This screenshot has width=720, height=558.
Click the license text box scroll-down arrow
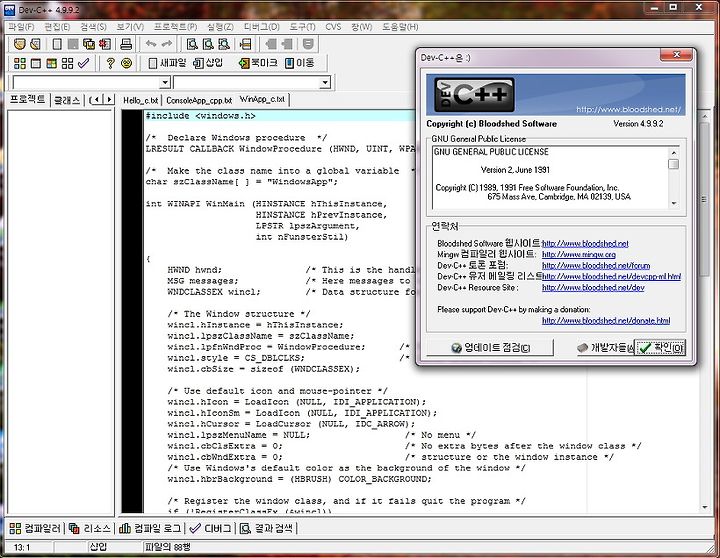coord(674,203)
